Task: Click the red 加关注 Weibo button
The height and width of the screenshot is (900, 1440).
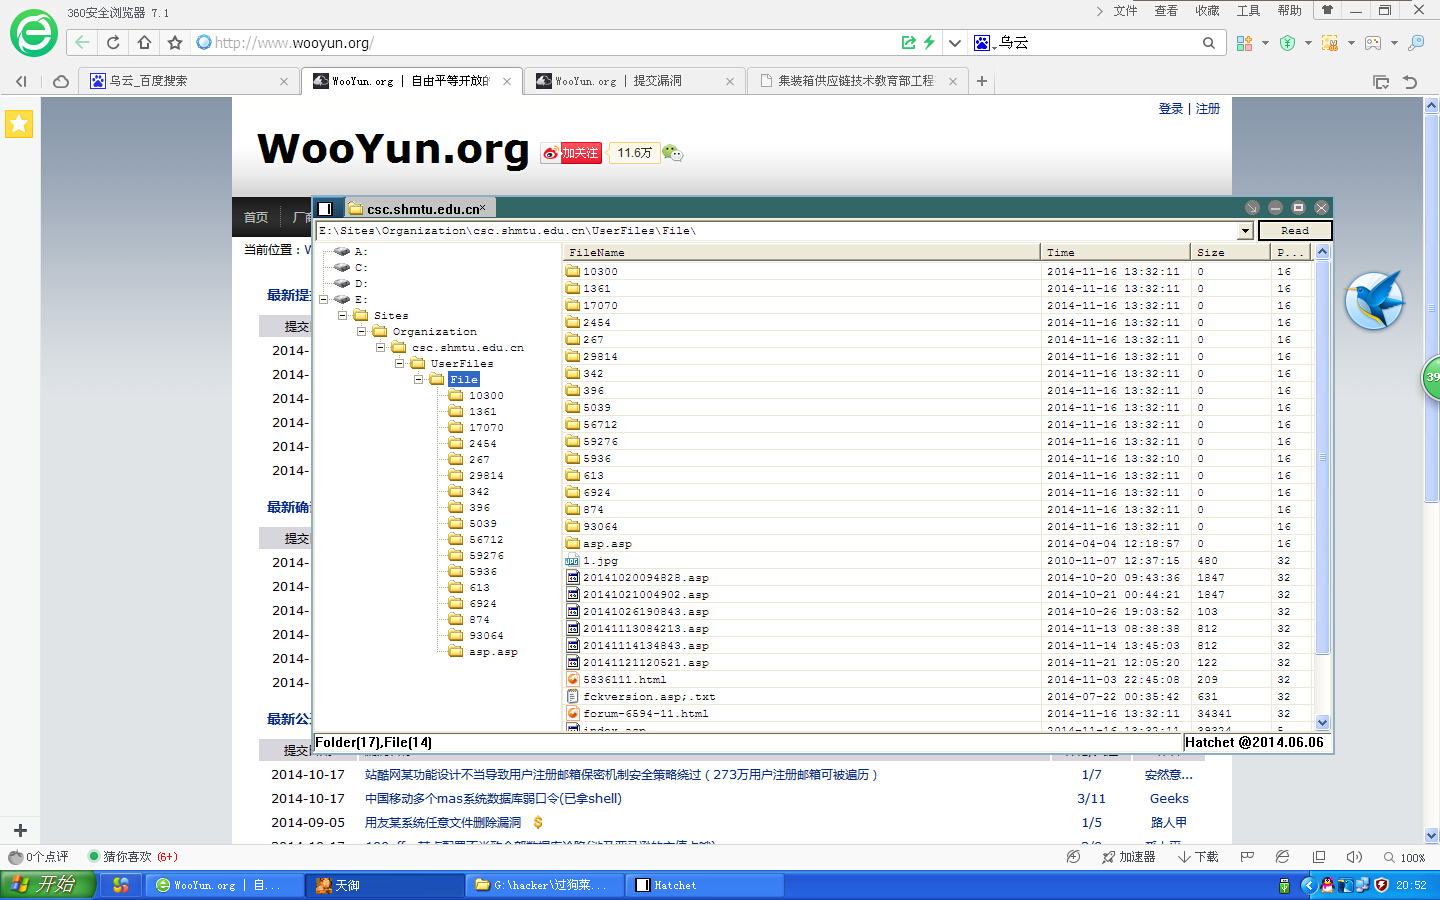Action: [x=571, y=153]
